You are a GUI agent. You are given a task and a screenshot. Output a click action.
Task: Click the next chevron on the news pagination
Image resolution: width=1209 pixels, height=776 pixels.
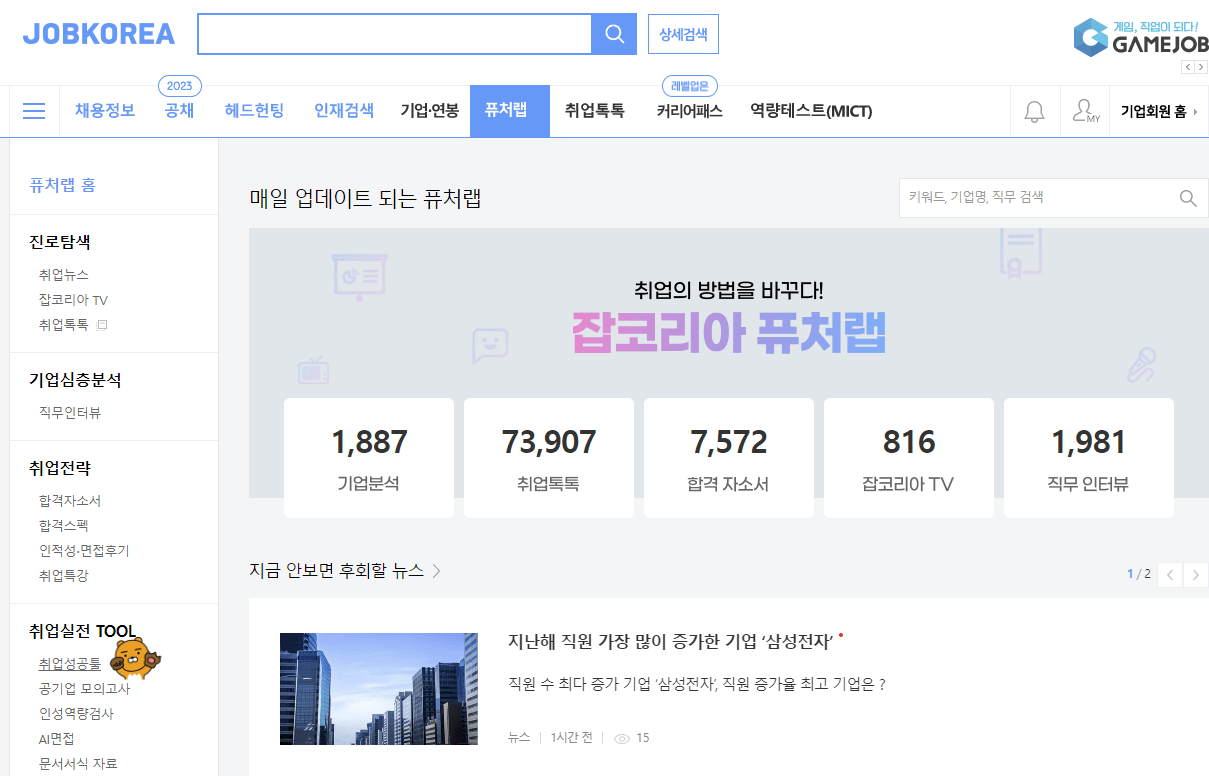coord(1195,574)
